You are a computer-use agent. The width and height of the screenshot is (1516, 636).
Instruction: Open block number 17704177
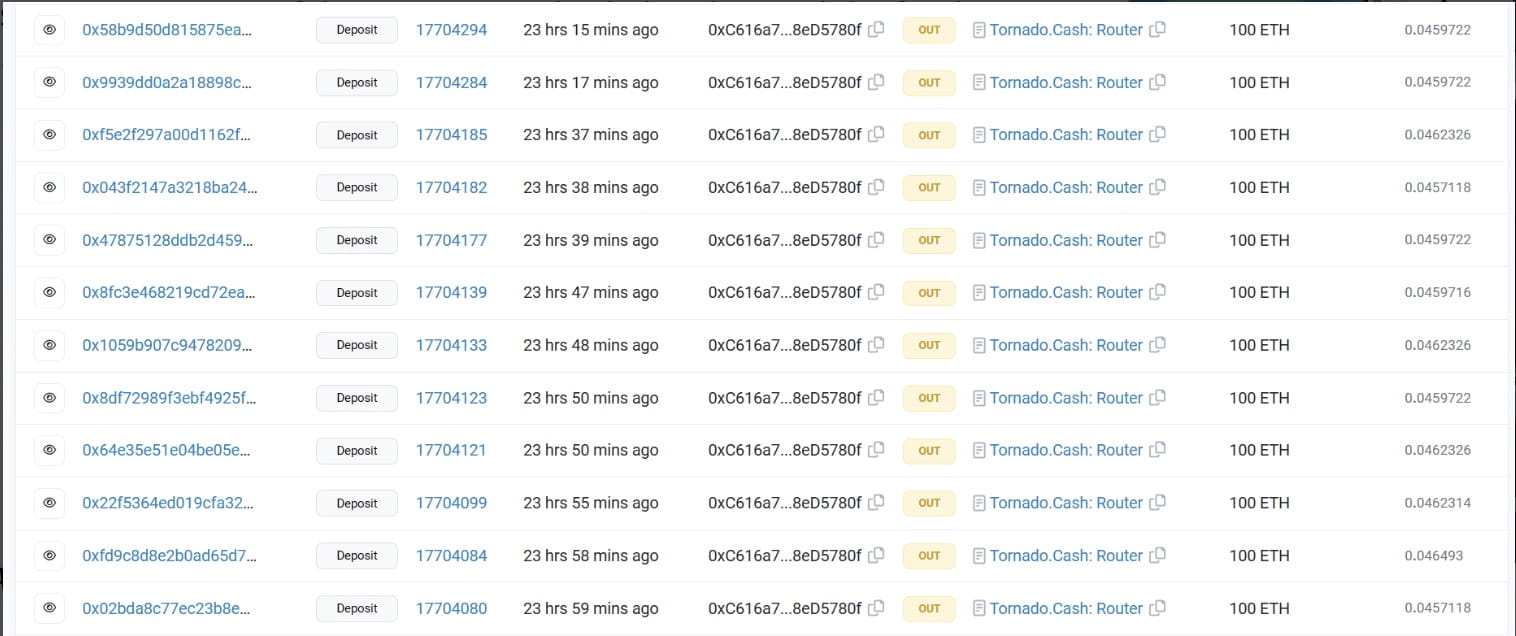[451, 240]
